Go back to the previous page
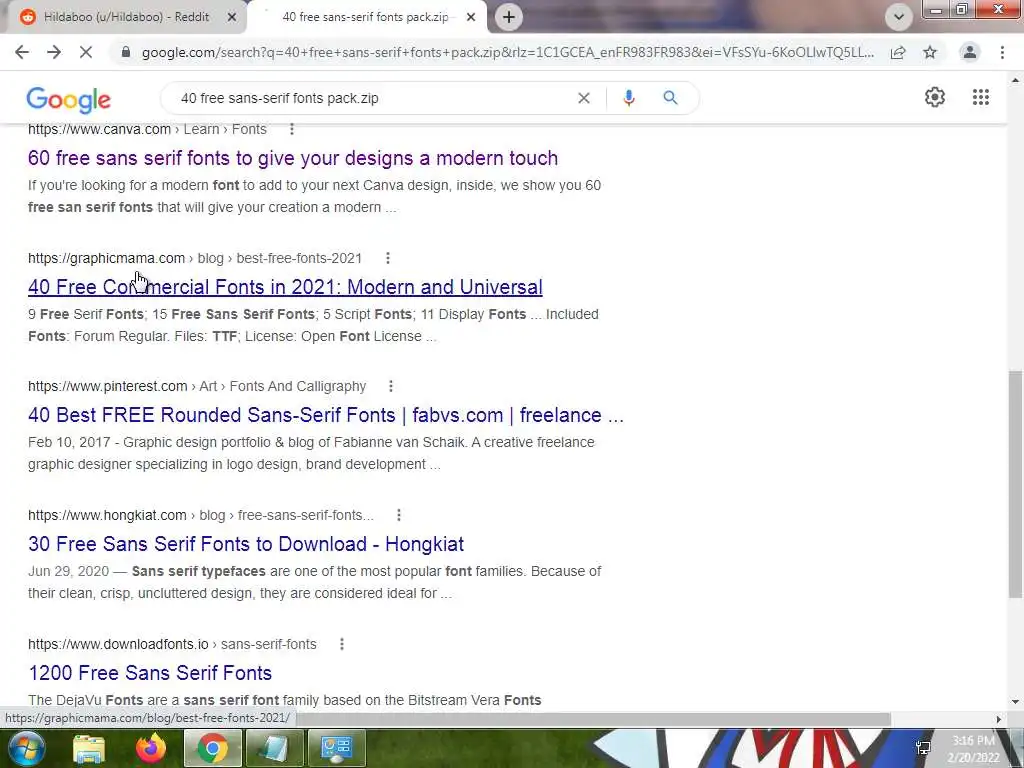The height and width of the screenshot is (768, 1024). point(22,52)
